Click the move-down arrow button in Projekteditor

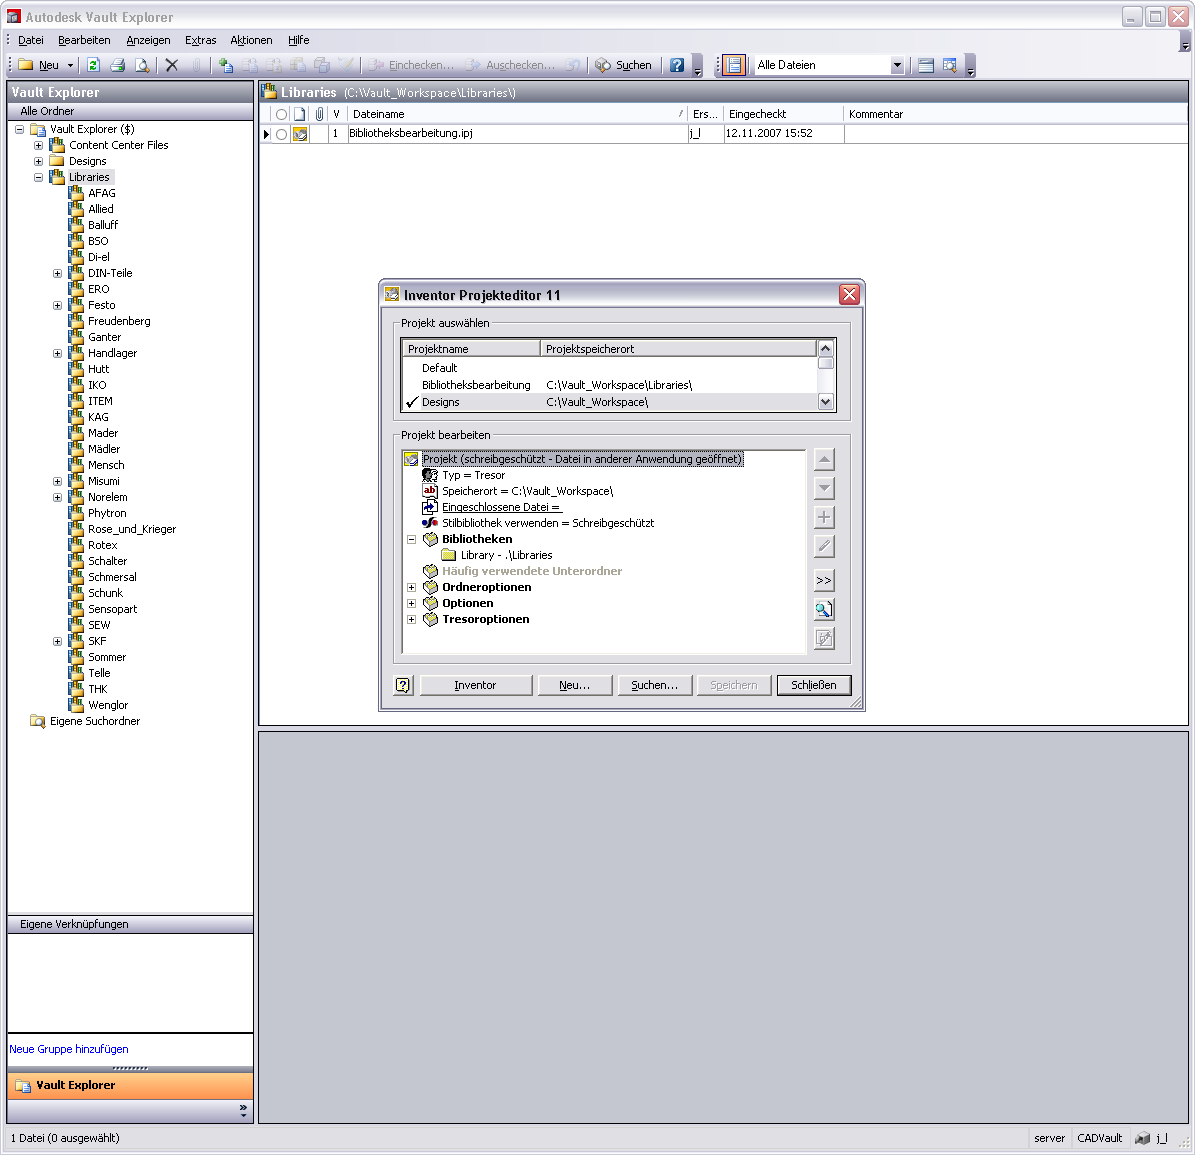[824, 488]
